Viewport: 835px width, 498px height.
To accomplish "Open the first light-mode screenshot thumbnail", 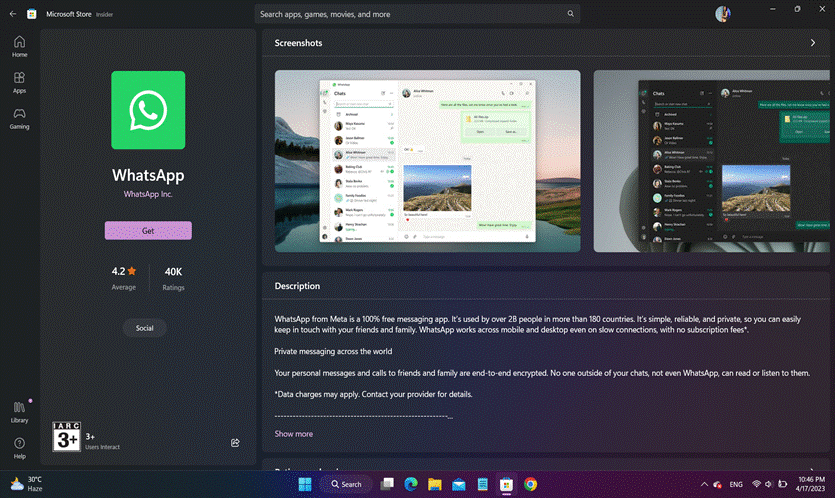I will 428,161.
